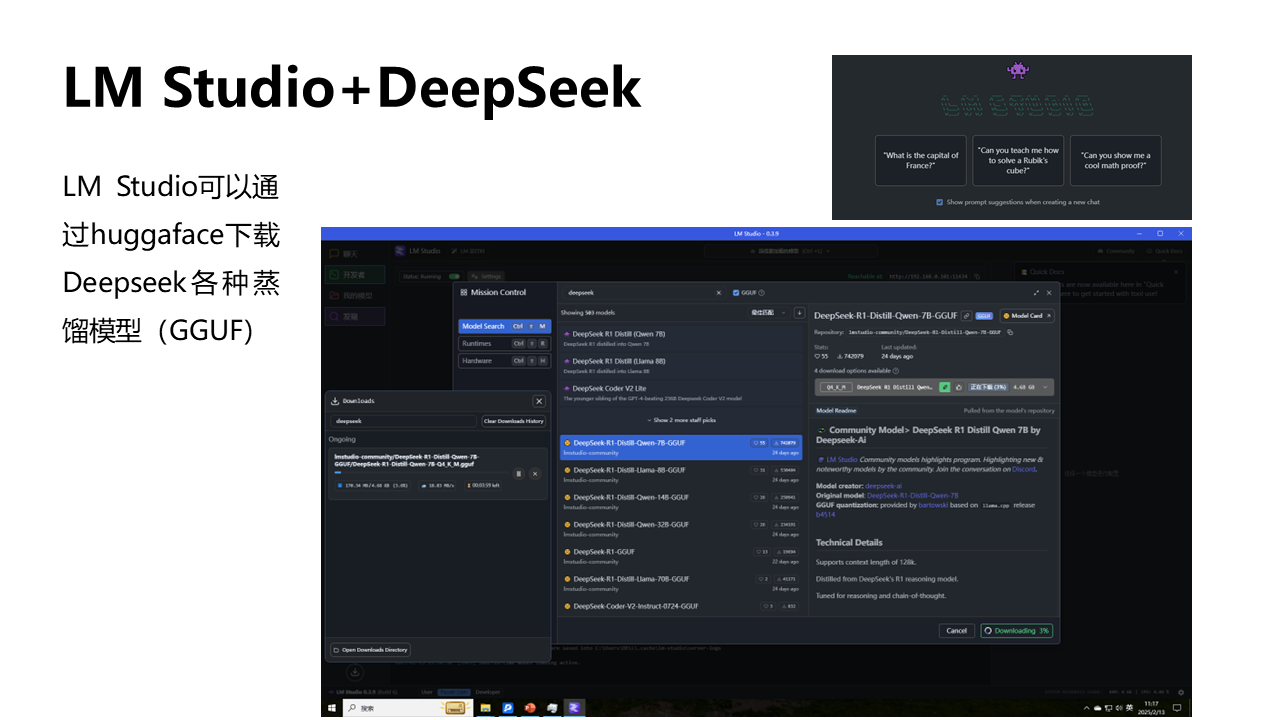Select DeepSeek-R1-Distill-Llama-8B-GGUF result
Screen dimensions: 1280x720
coord(682,474)
